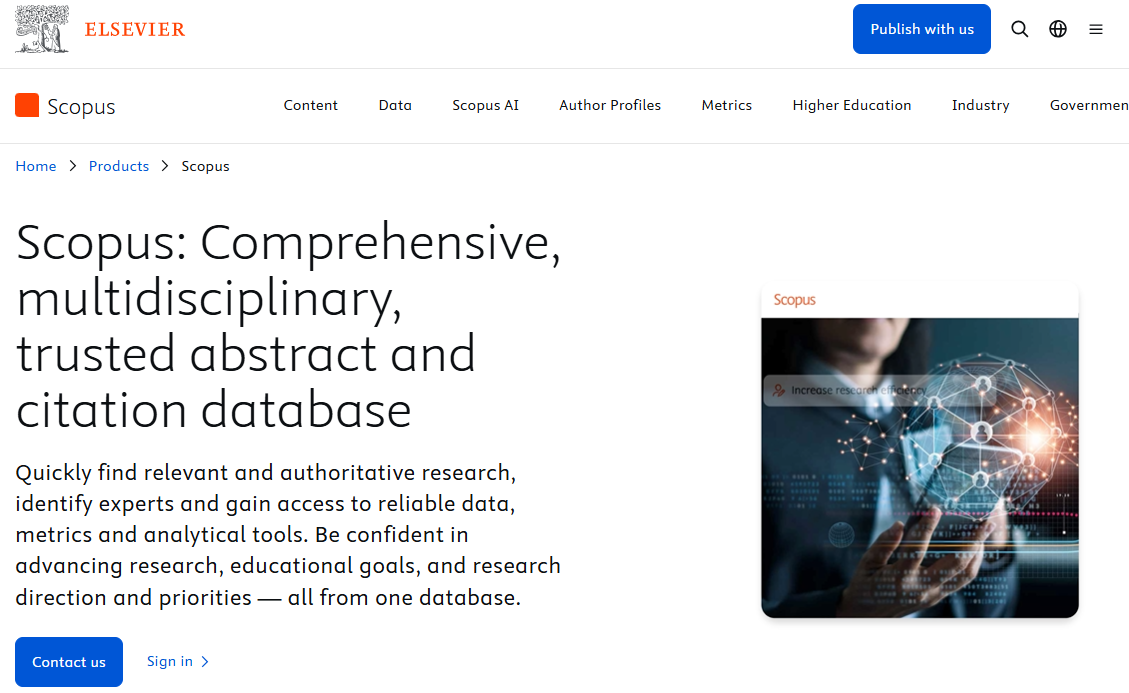Go to Products breadcrumb link

tap(119, 166)
